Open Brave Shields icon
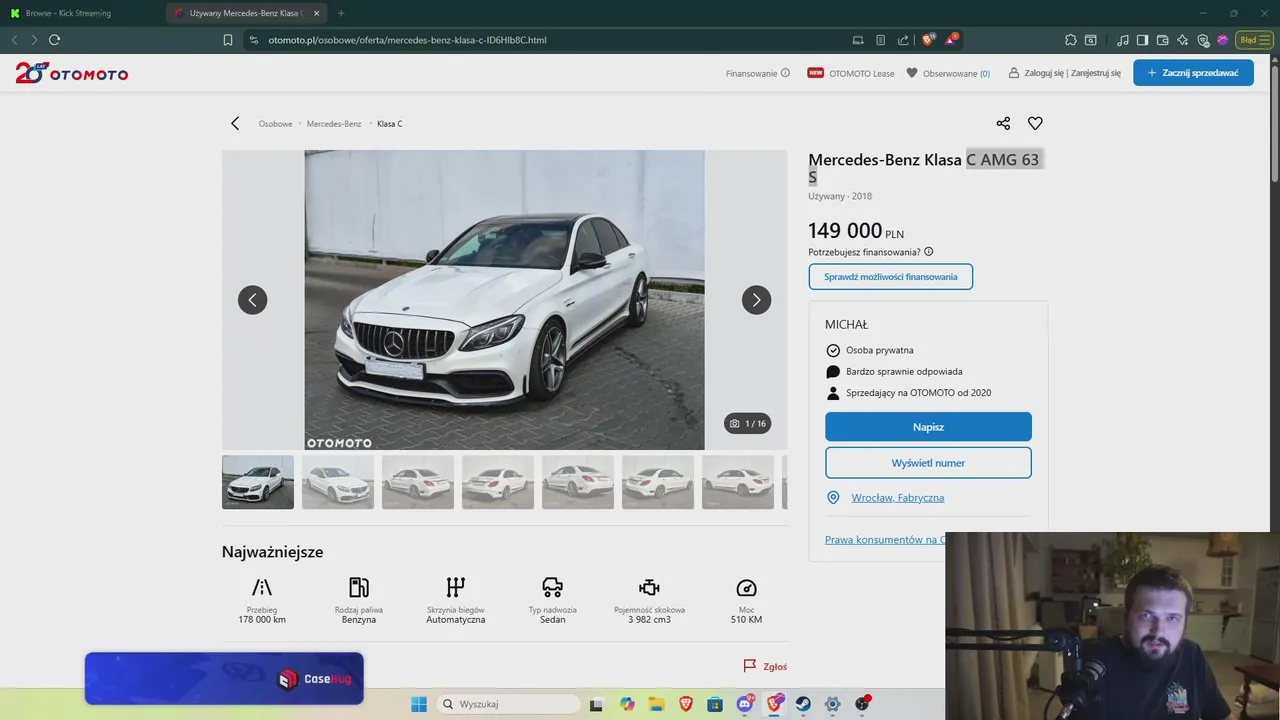Screen dimensions: 1280x720 [x=928, y=40]
